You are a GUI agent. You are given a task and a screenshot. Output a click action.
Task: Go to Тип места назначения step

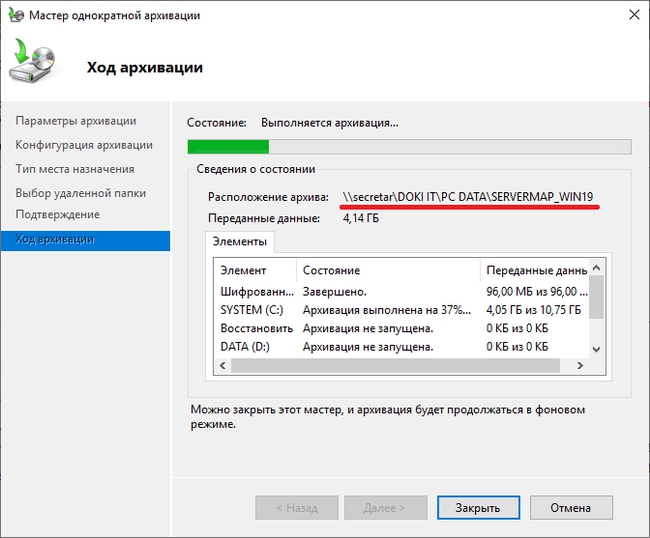[x=74, y=169]
